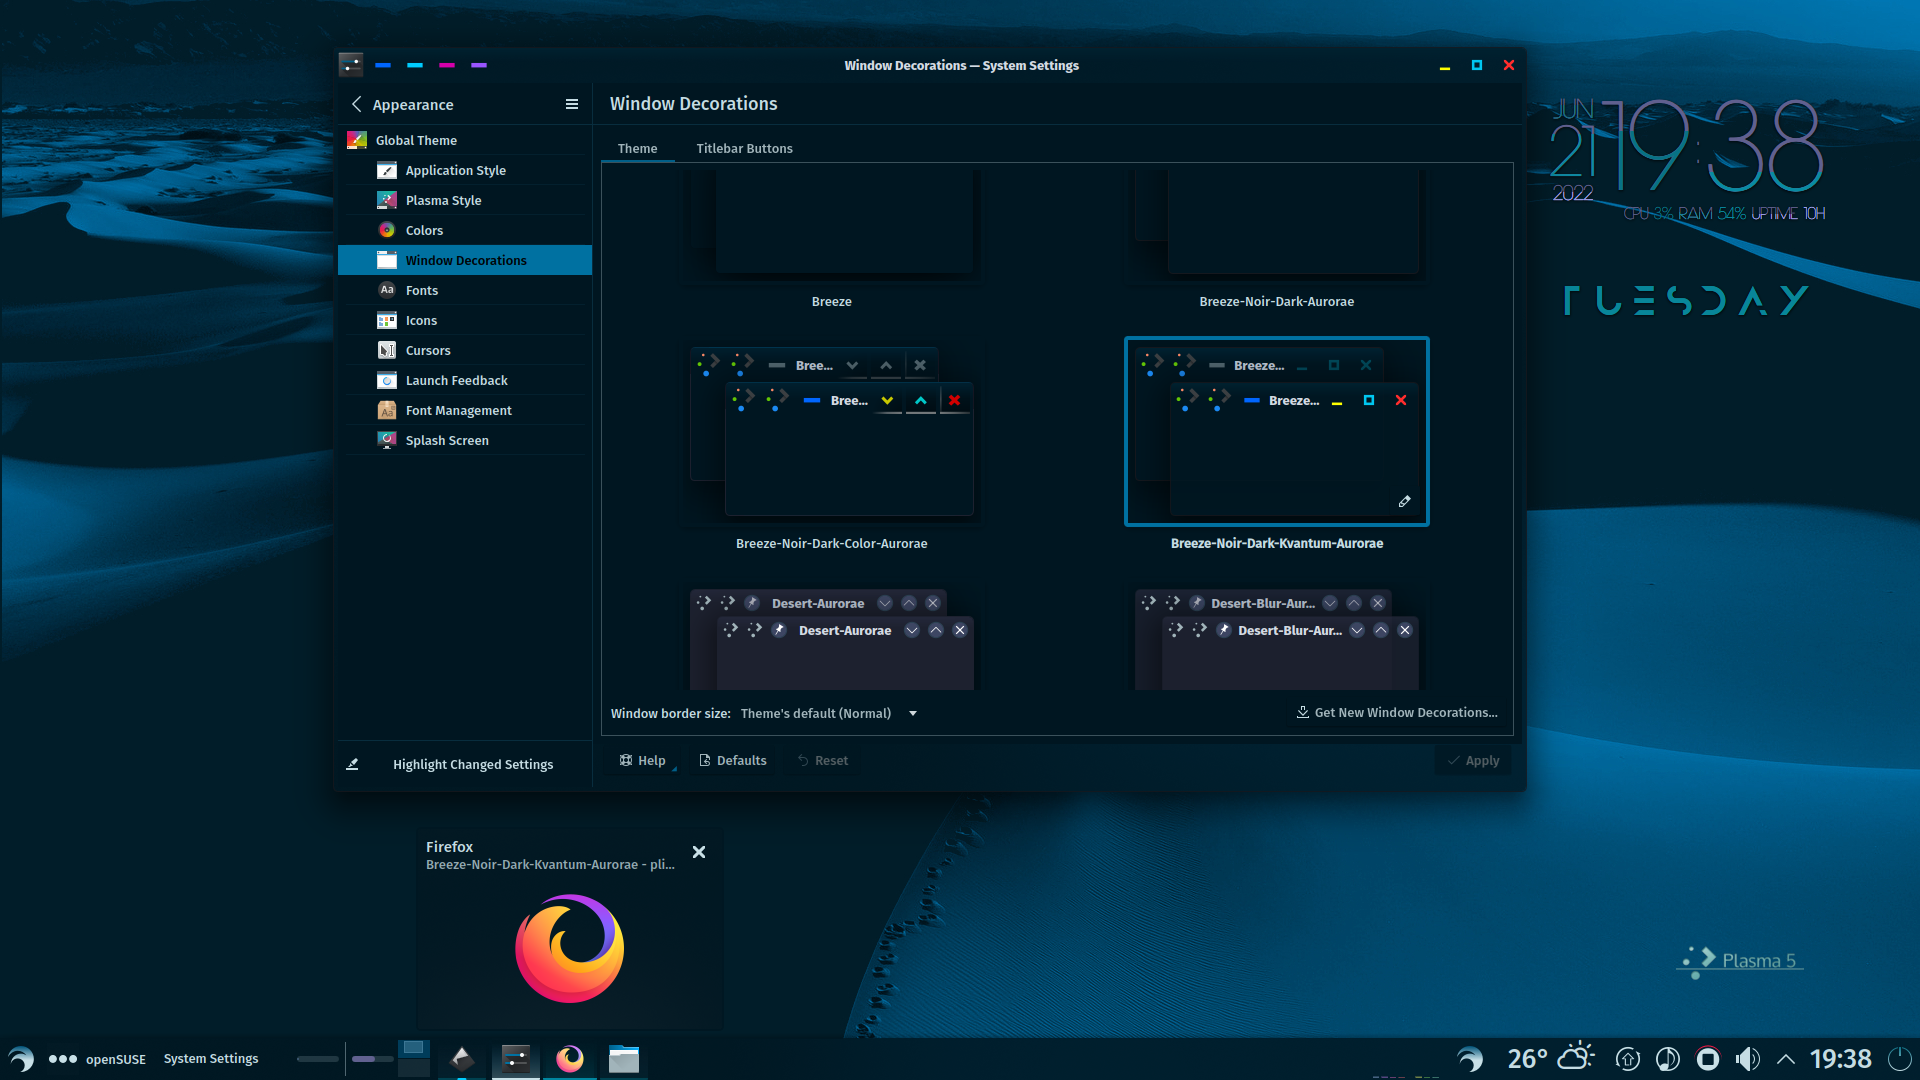Click the Apply button

pyautogui.click(x=1473, y=760)
